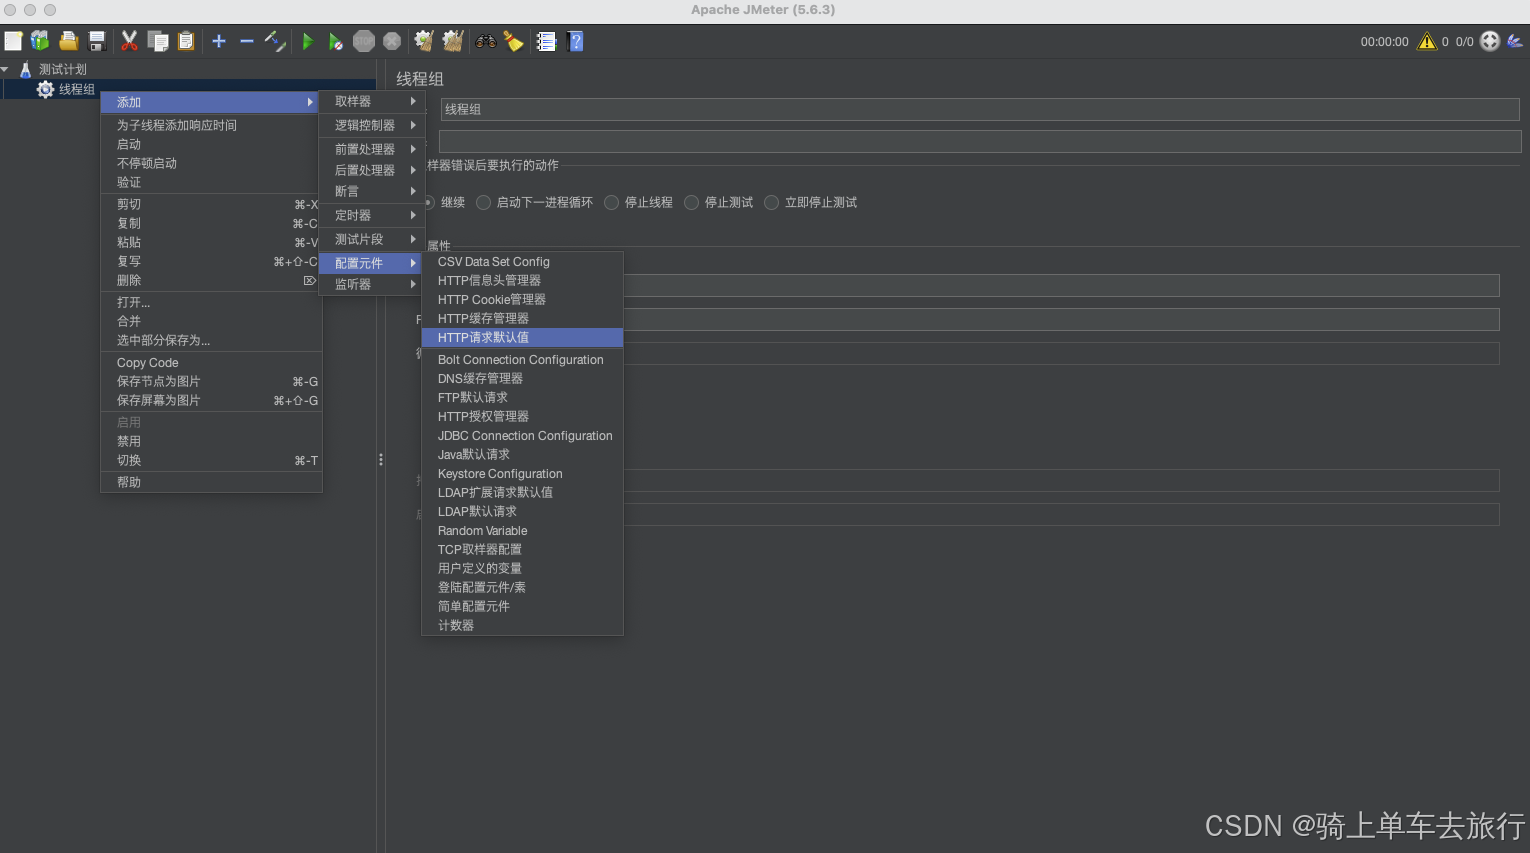The height and width of the screenshot is (853, 1530).
Task: Choose JDBC Connection Configuration menu item
Action: point(522,435)
